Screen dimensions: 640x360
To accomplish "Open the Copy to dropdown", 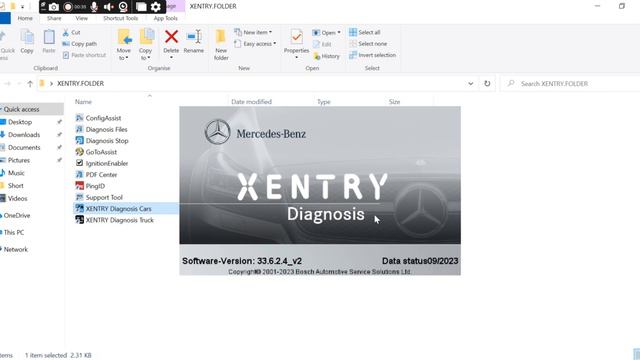I will click(145, 45).
